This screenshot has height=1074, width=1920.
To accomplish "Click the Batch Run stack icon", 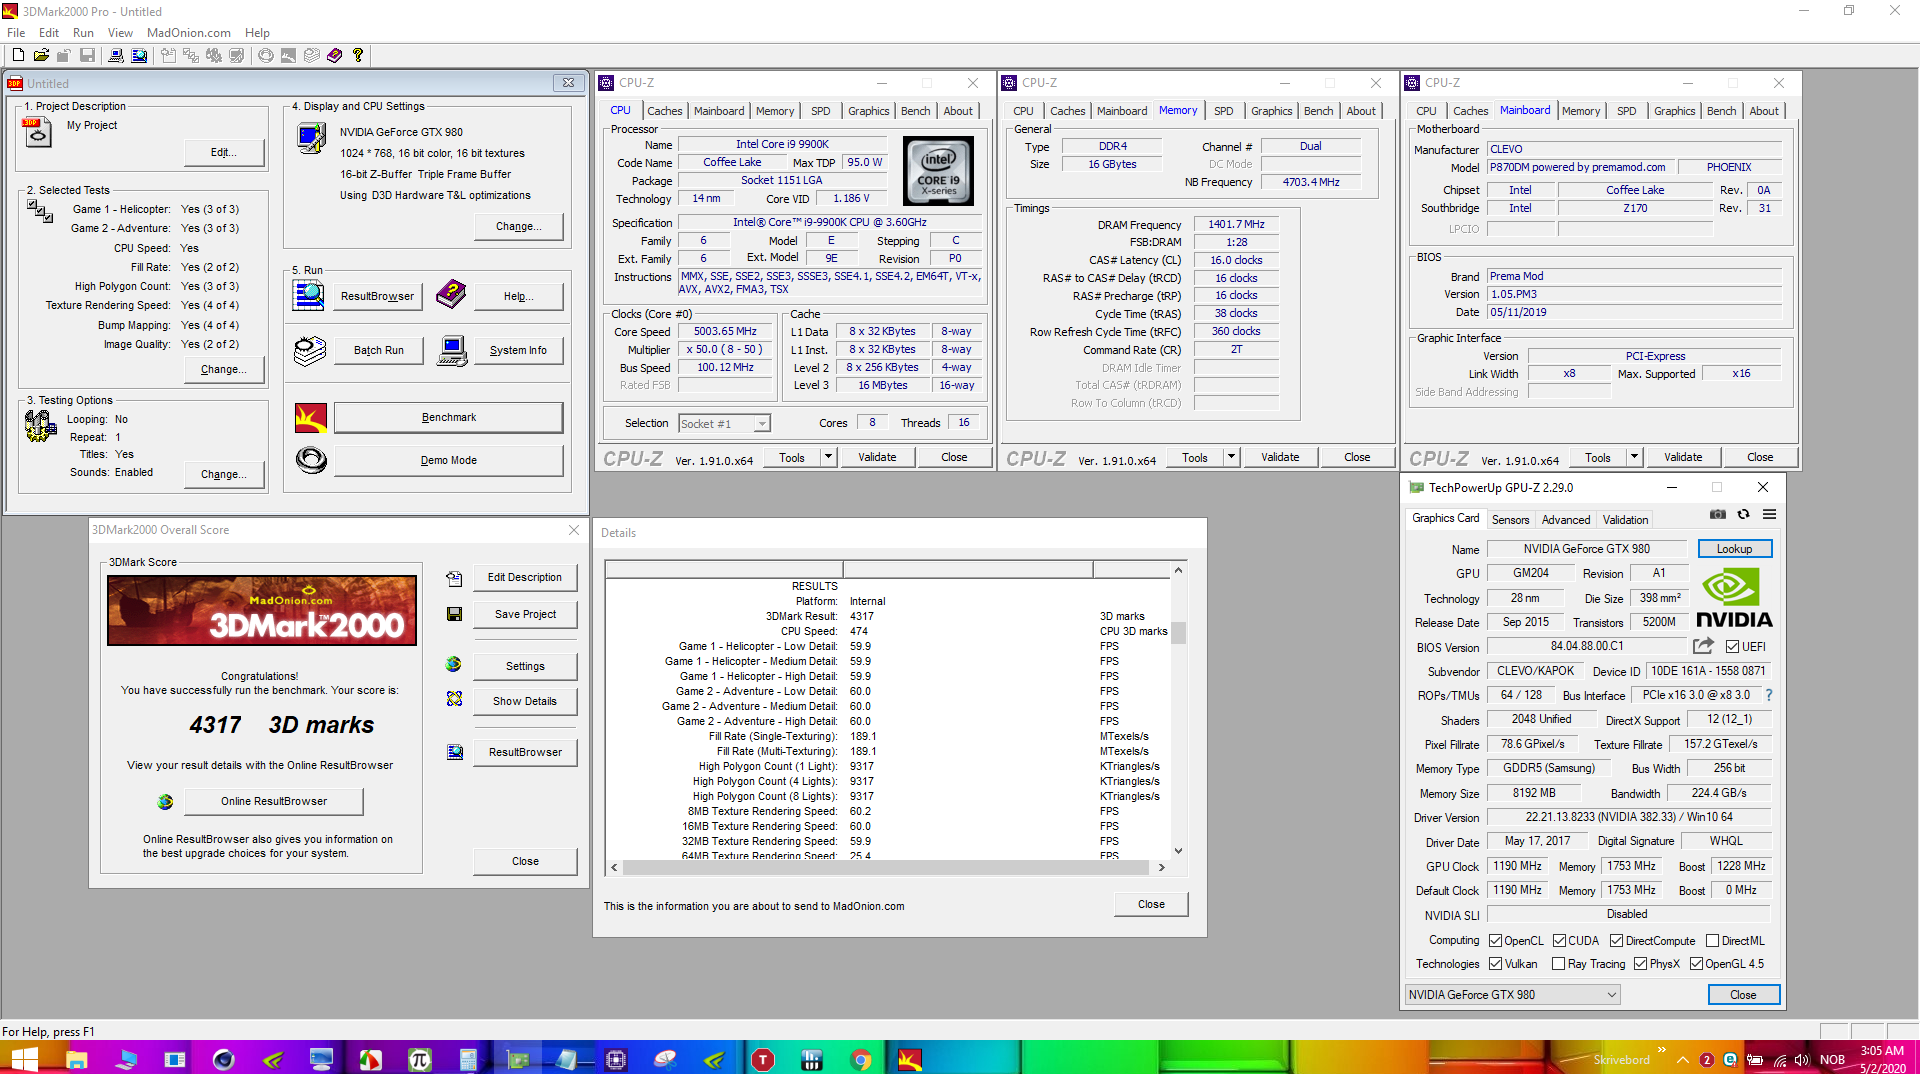I will click(310, 351).
